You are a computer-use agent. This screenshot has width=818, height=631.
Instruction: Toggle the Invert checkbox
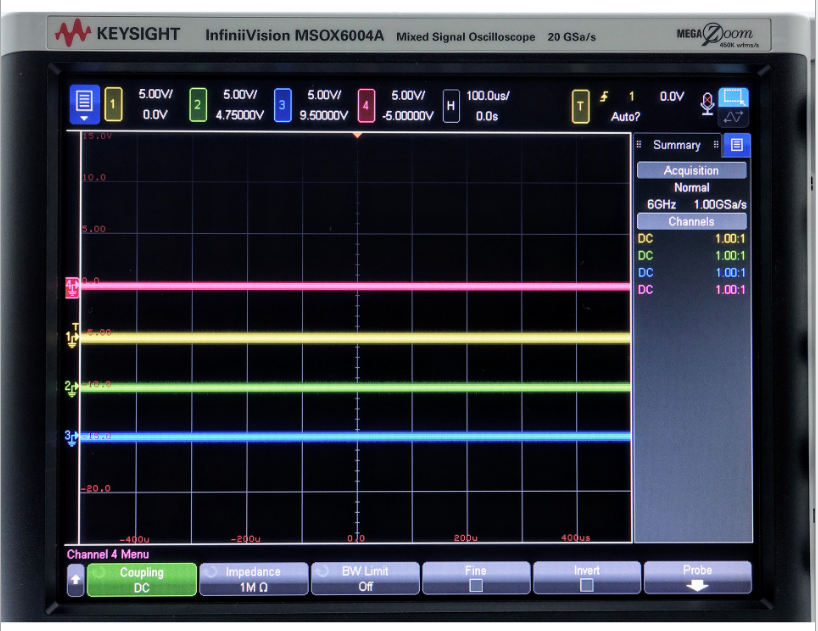pos(587,585)
